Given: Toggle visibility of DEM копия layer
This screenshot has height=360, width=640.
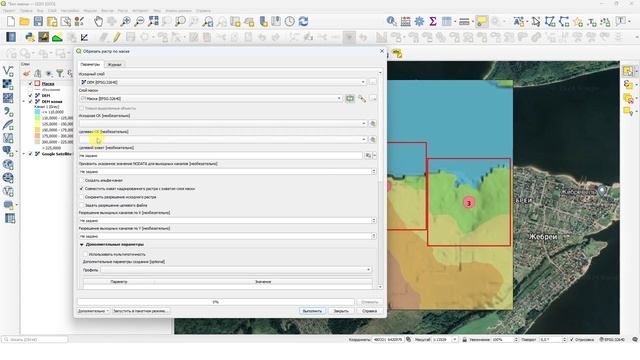Looking at the screenshot, I should point(30,101).
